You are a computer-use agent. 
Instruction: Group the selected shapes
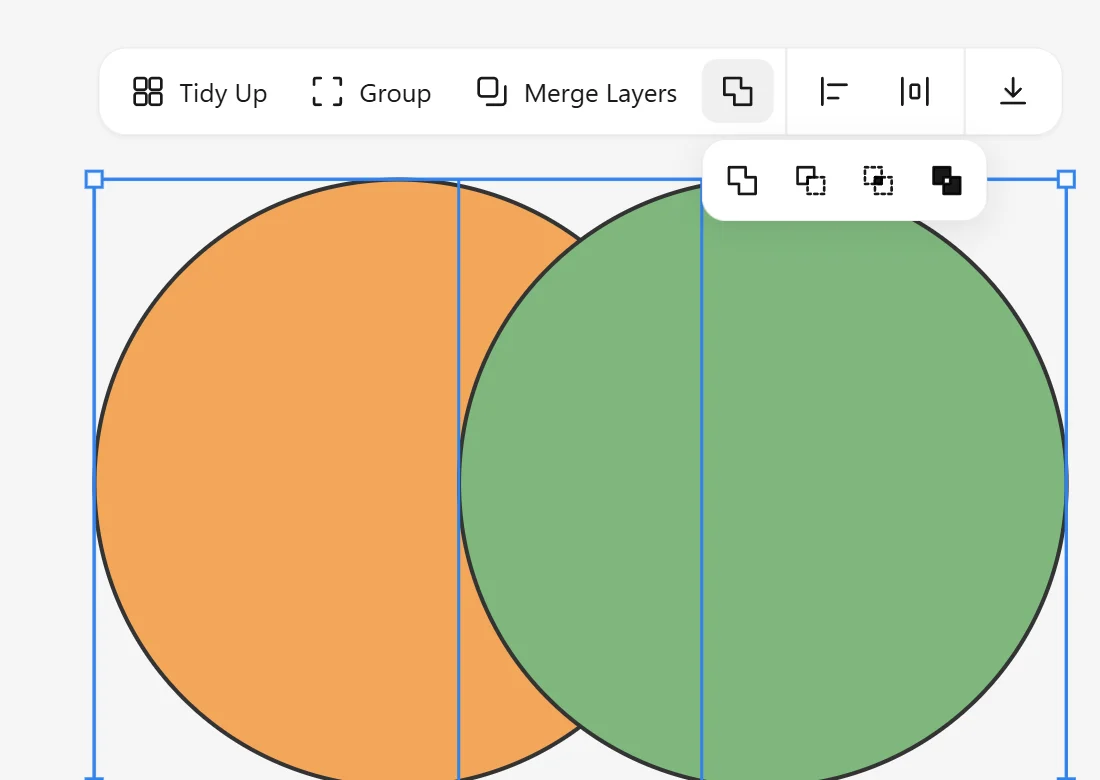tap(371, 92)
